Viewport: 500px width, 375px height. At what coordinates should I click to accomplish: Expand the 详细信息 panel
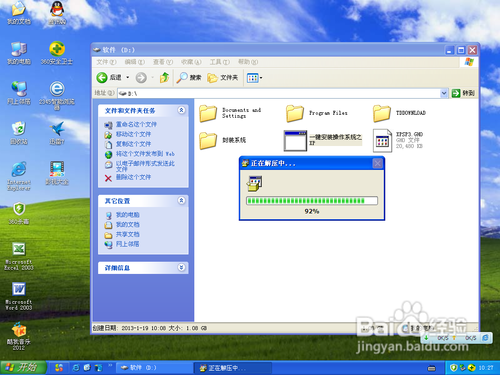click(x=181, y=268)
